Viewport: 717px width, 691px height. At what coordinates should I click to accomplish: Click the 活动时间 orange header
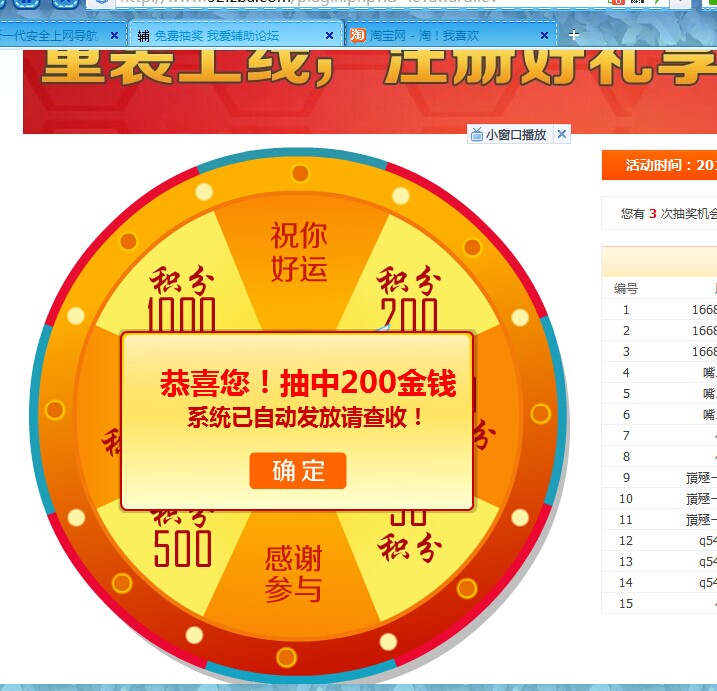coord(659,165)
